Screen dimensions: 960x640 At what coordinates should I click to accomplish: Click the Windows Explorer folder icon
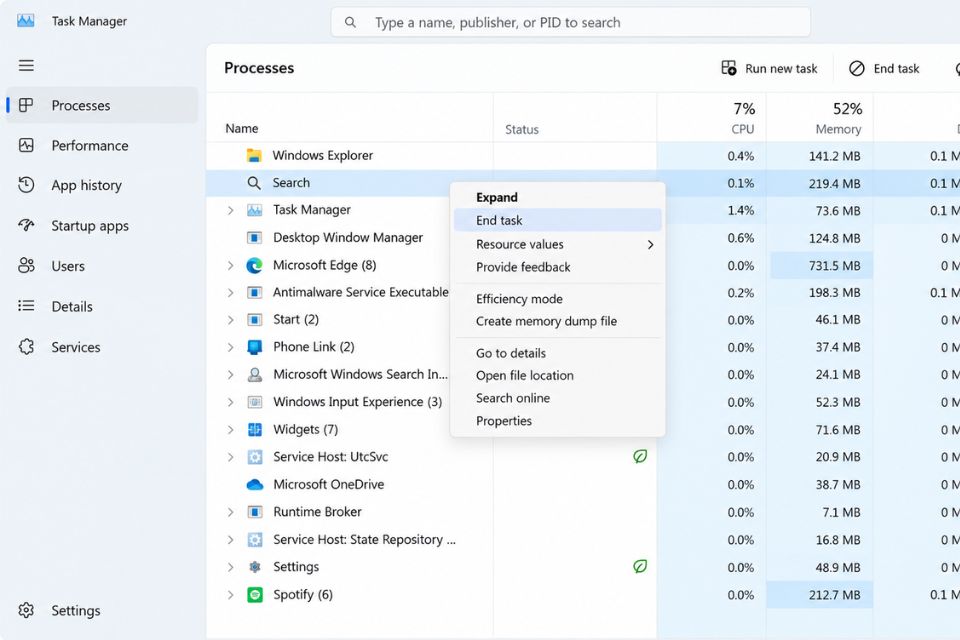pos(254,156)
